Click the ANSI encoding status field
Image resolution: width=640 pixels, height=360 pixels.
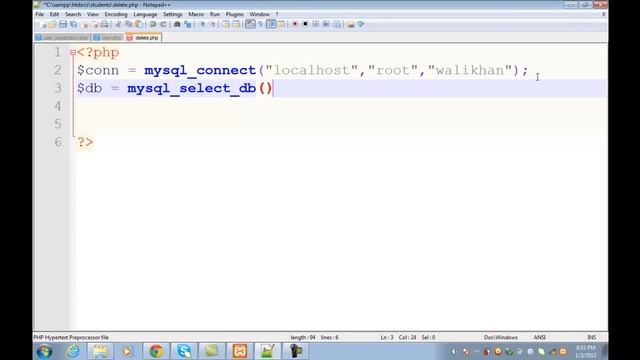(540, 338)
